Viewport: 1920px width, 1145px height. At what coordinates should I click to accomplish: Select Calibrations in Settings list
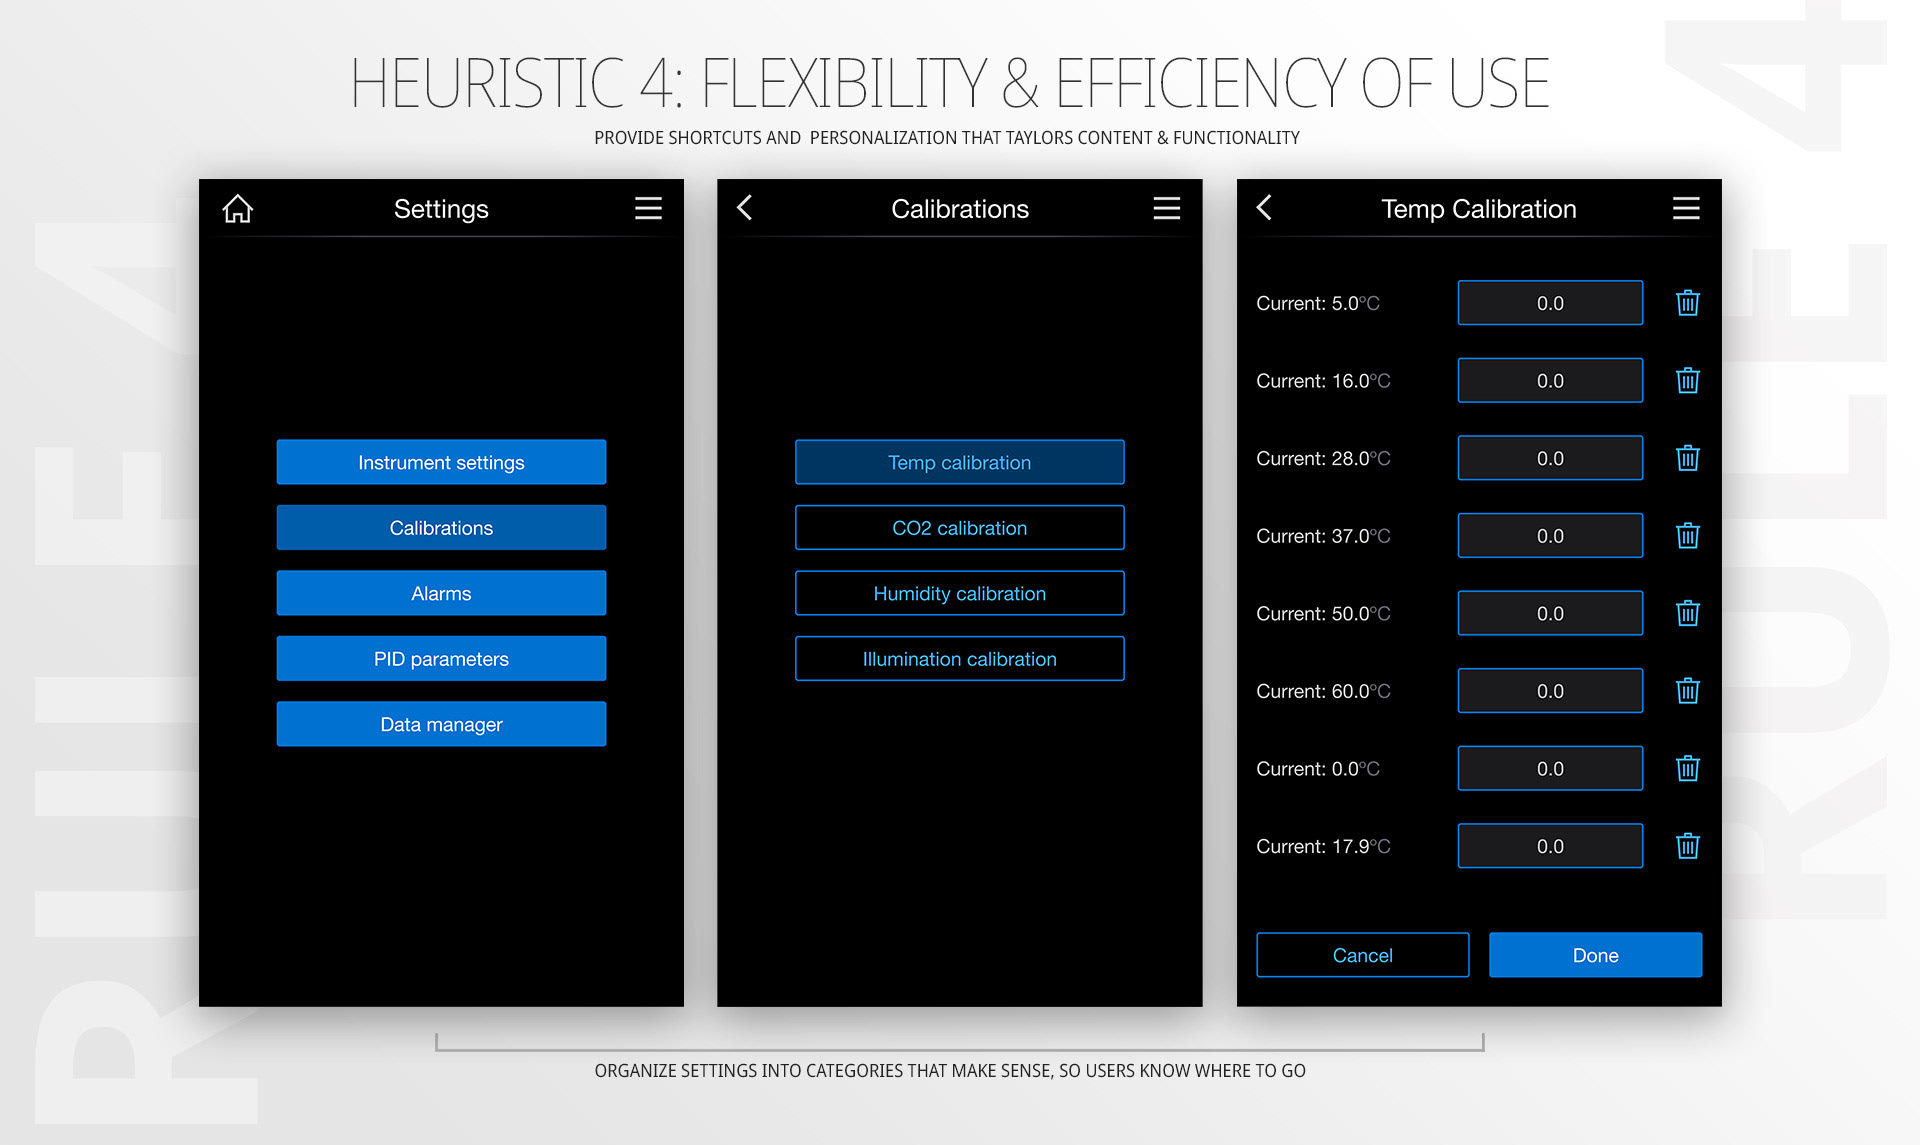click(441, 528)
